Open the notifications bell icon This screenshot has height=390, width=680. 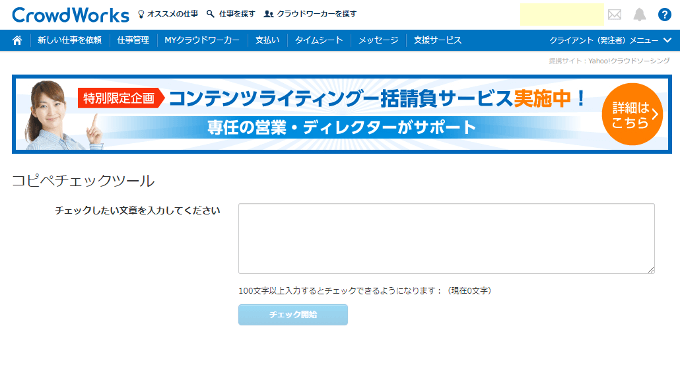pos(639,15)
